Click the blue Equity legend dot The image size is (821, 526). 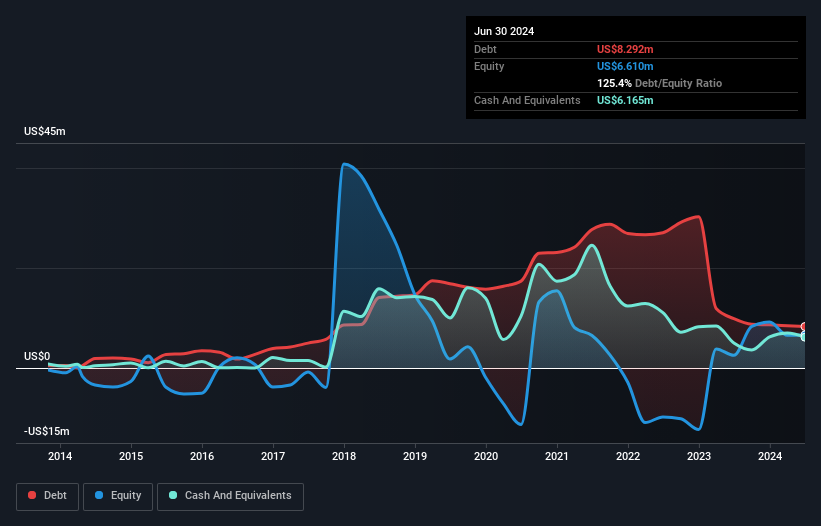tap(99, 495)
